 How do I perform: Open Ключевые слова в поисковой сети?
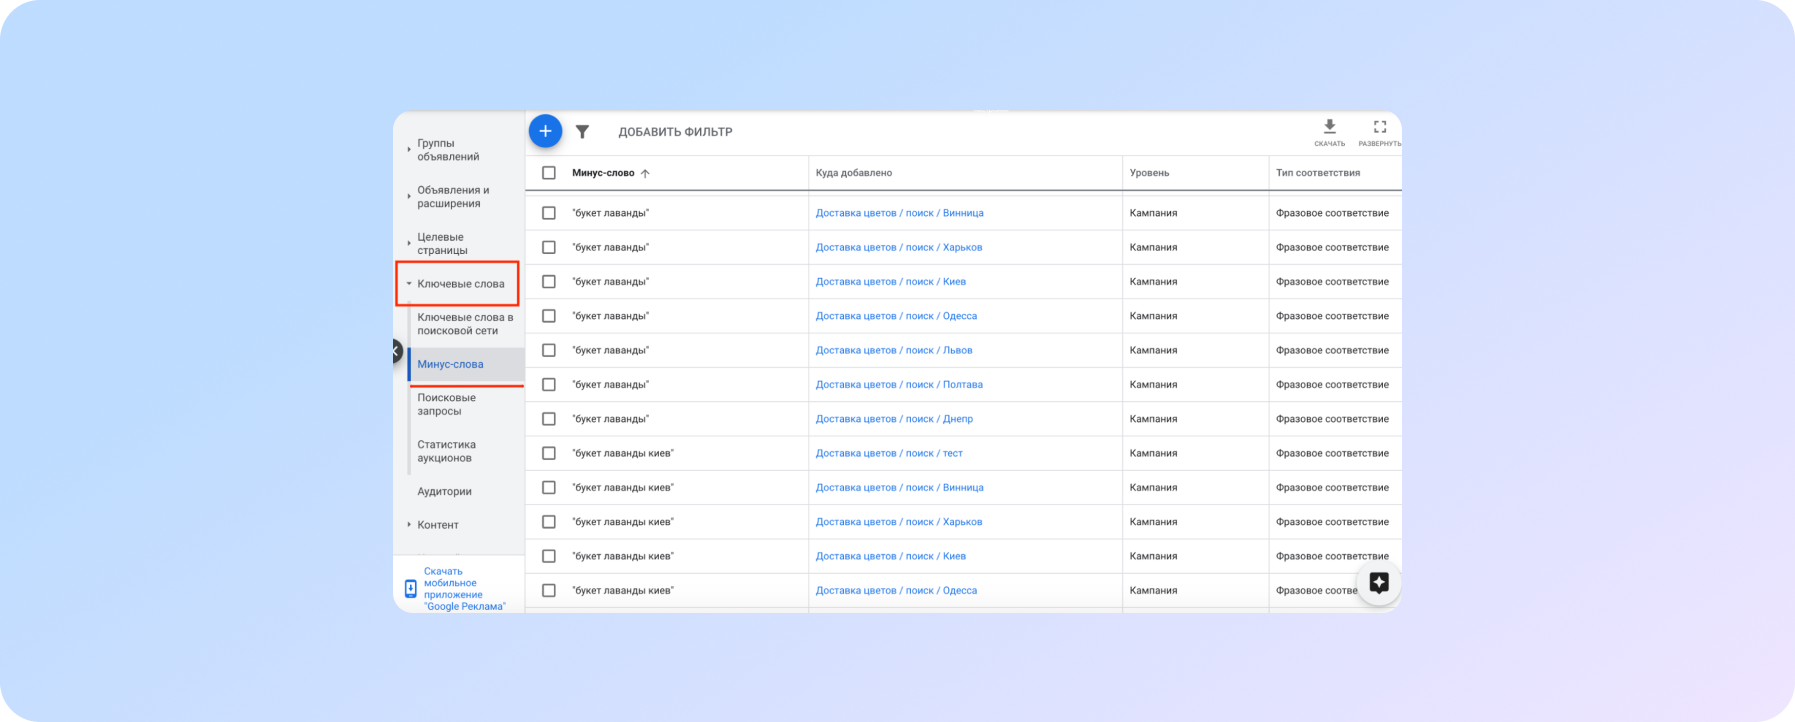465,324
